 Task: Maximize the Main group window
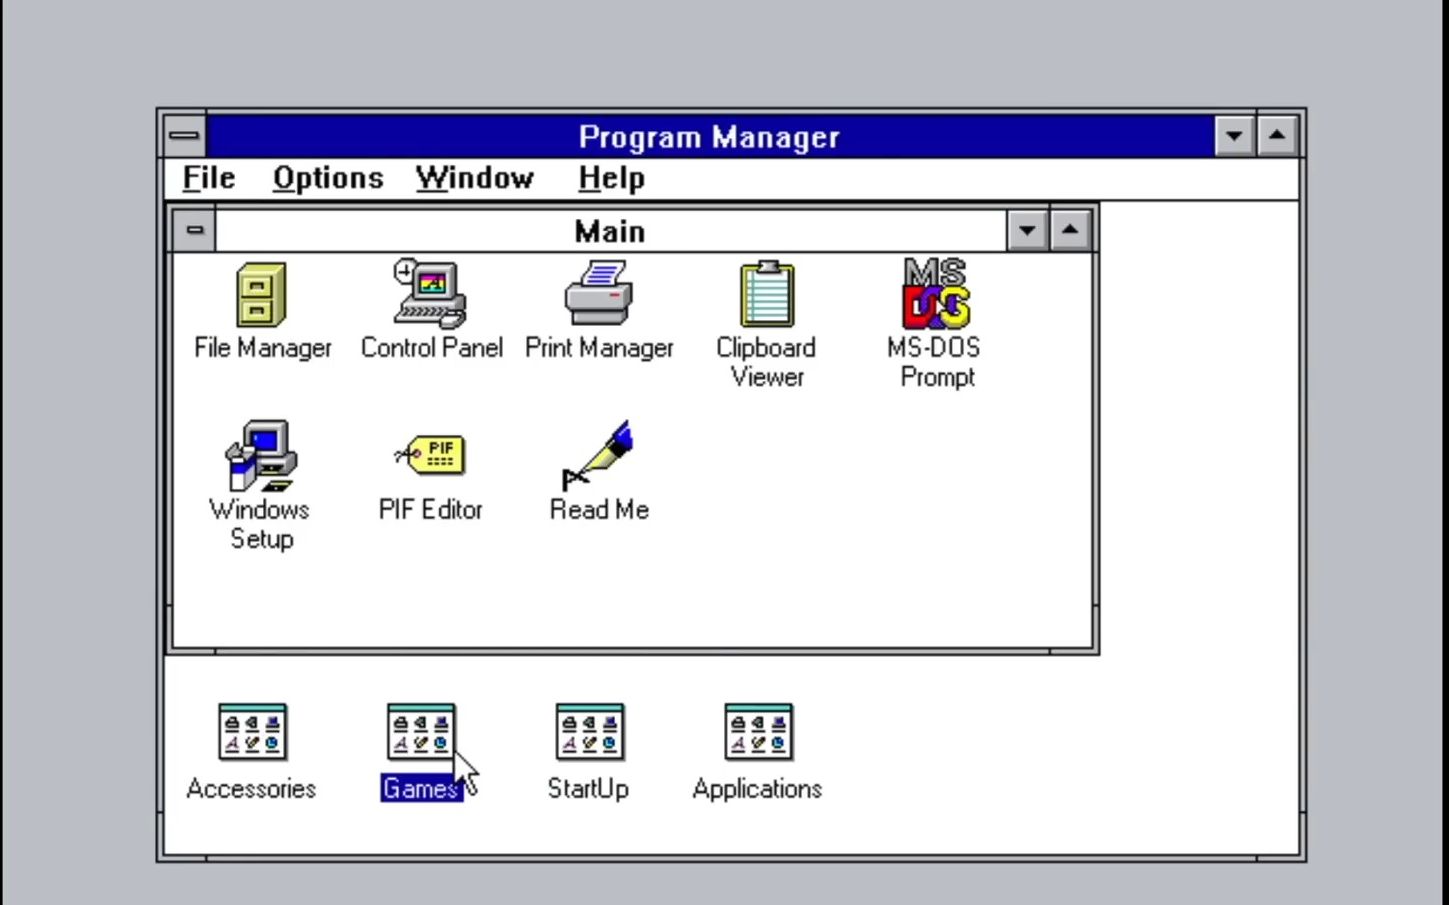click(x=1070, y=231)
